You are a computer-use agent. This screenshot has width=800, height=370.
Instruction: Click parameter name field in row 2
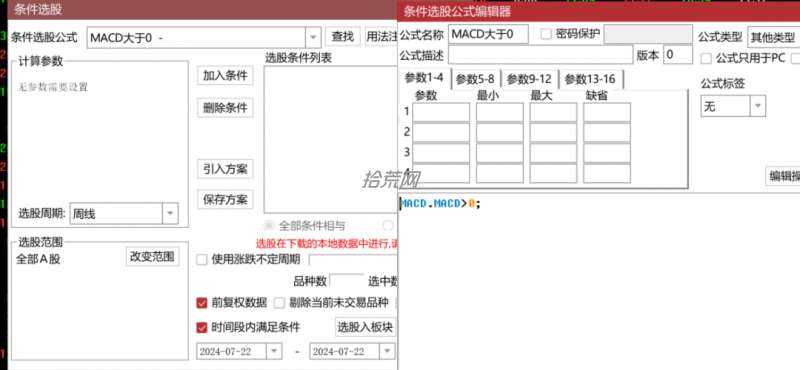point(441,133)
